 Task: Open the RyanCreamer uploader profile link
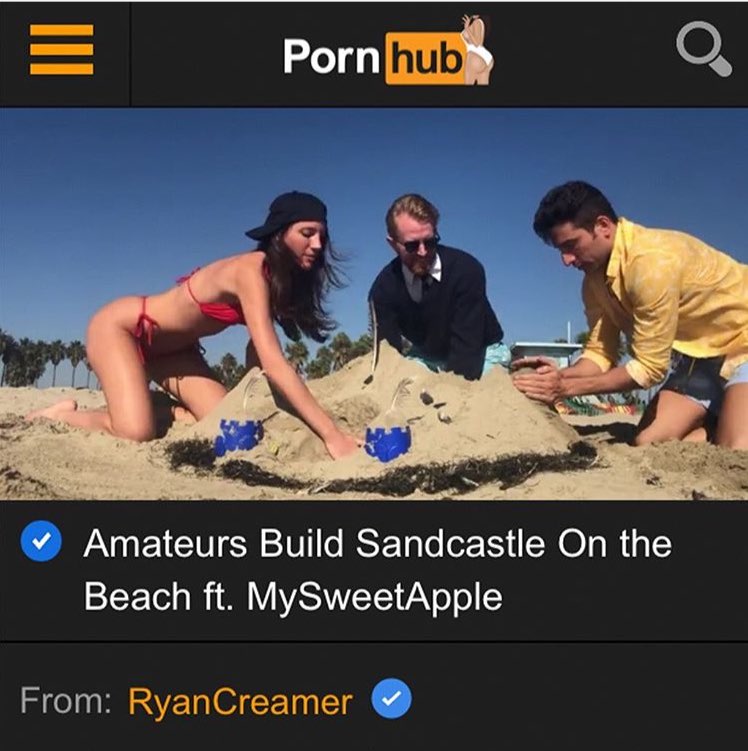[x=240, y=702]
